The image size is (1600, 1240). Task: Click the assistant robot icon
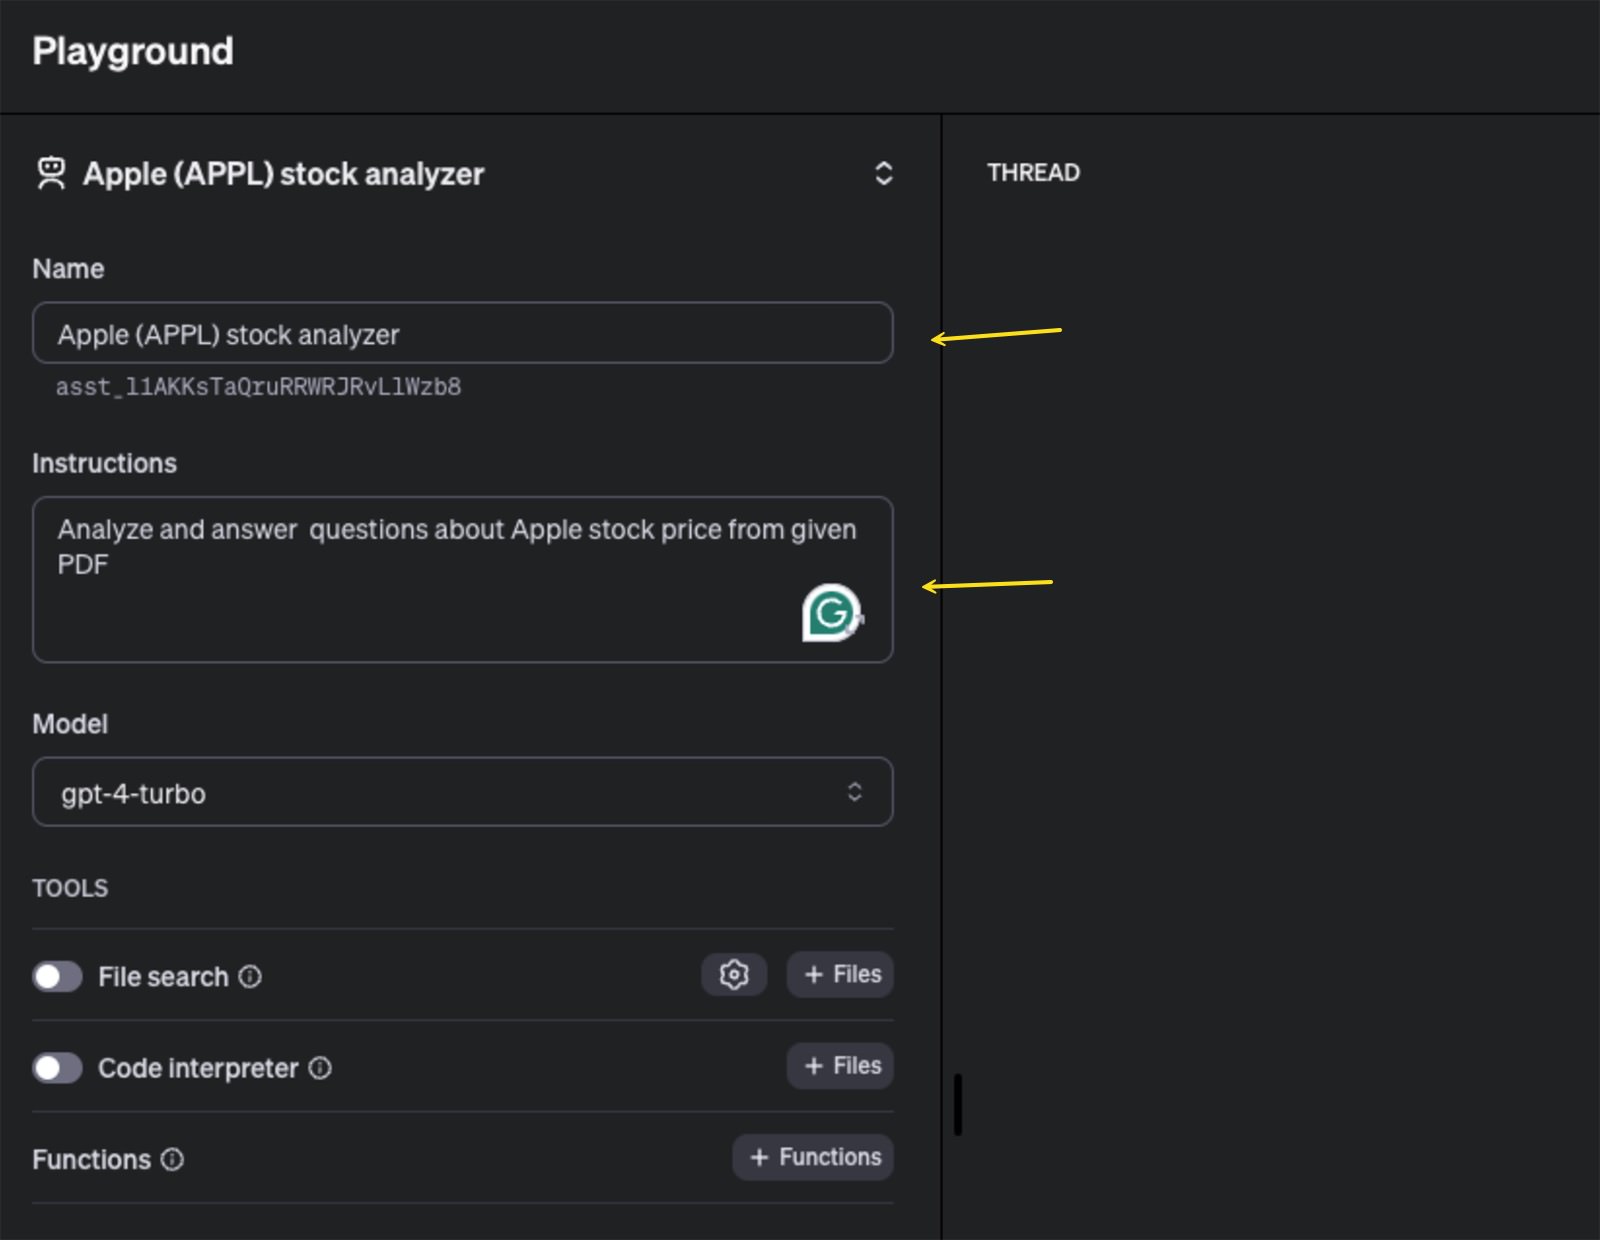[x=51, y=173]
